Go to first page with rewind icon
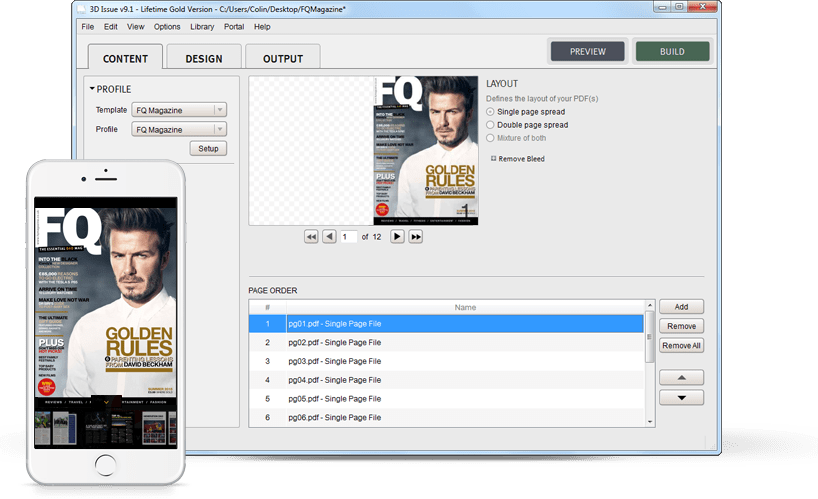The image size is (818, 499). pos(311,237)
